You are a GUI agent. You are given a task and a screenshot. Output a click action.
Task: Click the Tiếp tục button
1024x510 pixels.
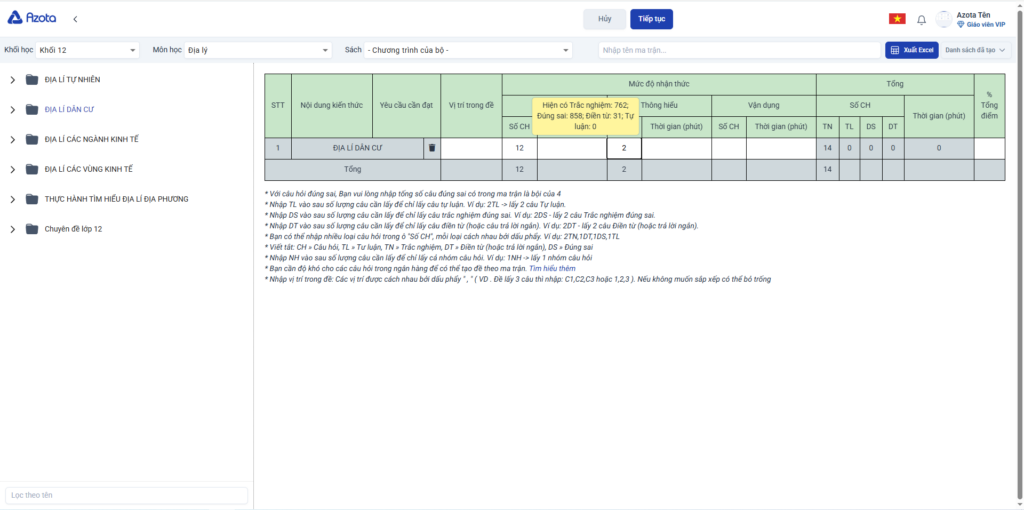tap(651, 19)
